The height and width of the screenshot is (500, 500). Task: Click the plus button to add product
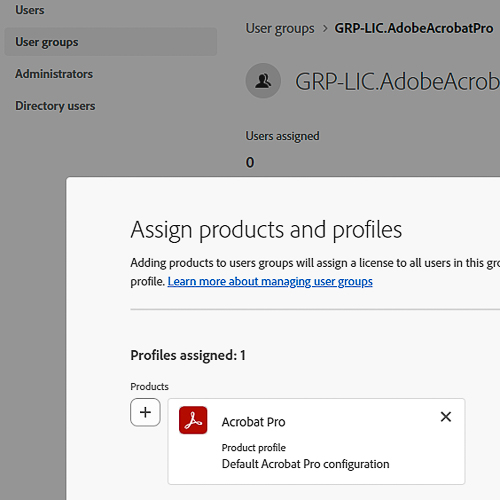tap(145, 412)
